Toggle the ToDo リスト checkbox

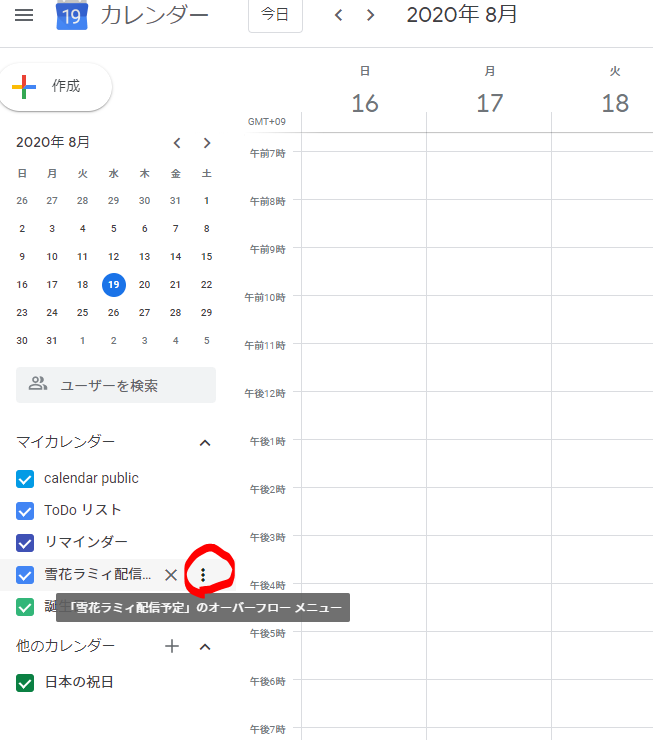25,511
